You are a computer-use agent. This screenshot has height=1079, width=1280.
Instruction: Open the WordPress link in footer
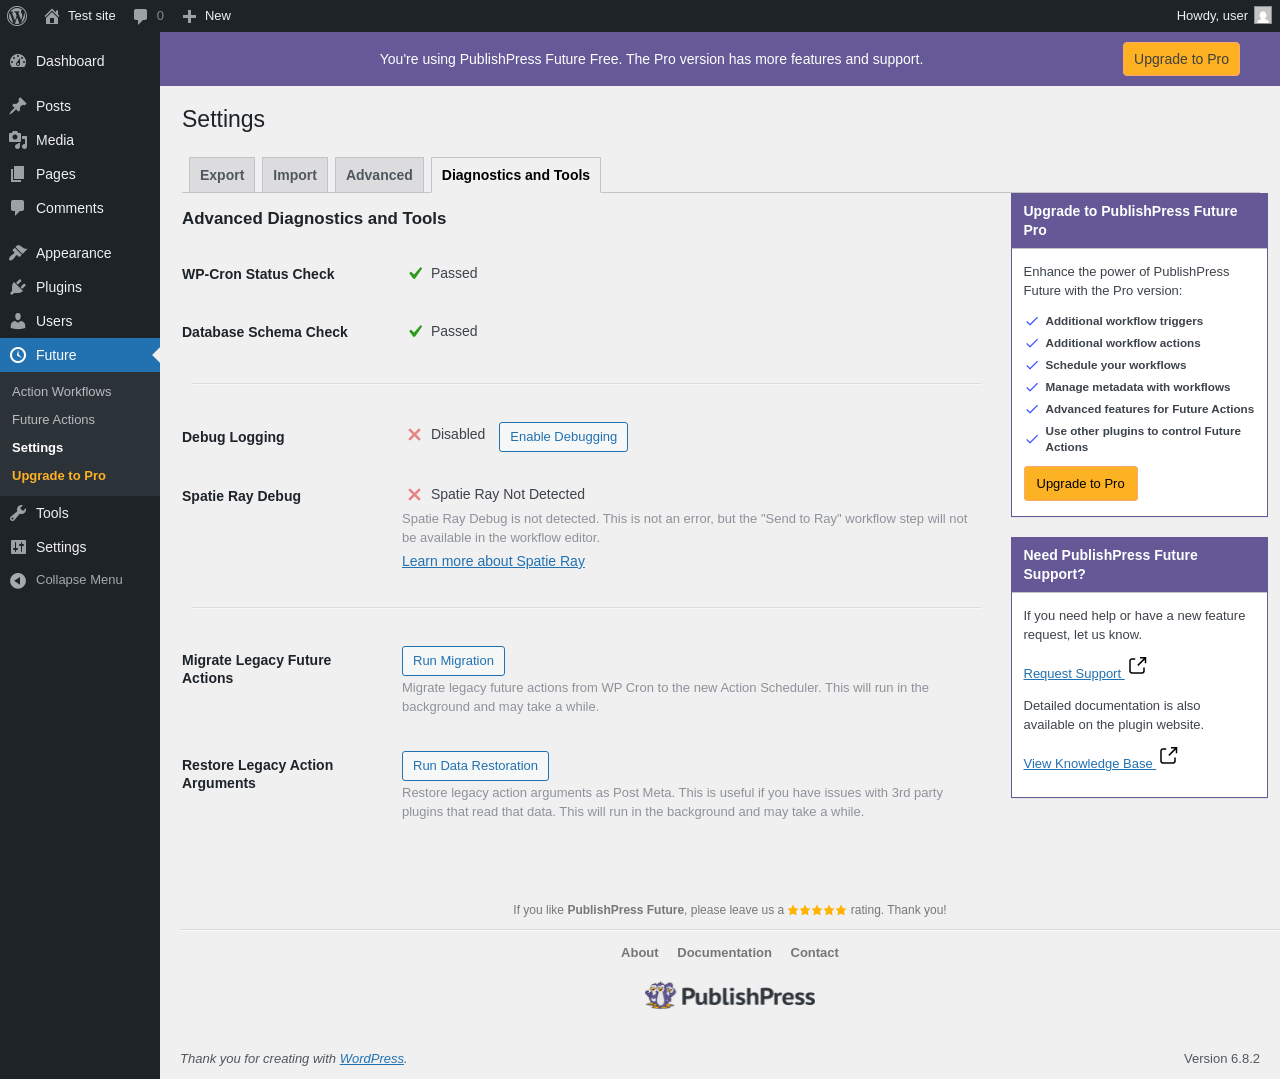372,1059
